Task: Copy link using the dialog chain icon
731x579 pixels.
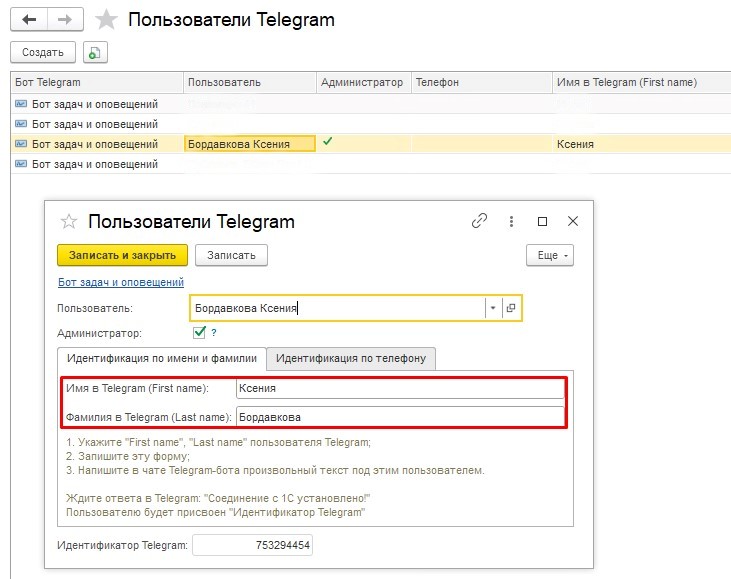Action: (x=479, y=221)
